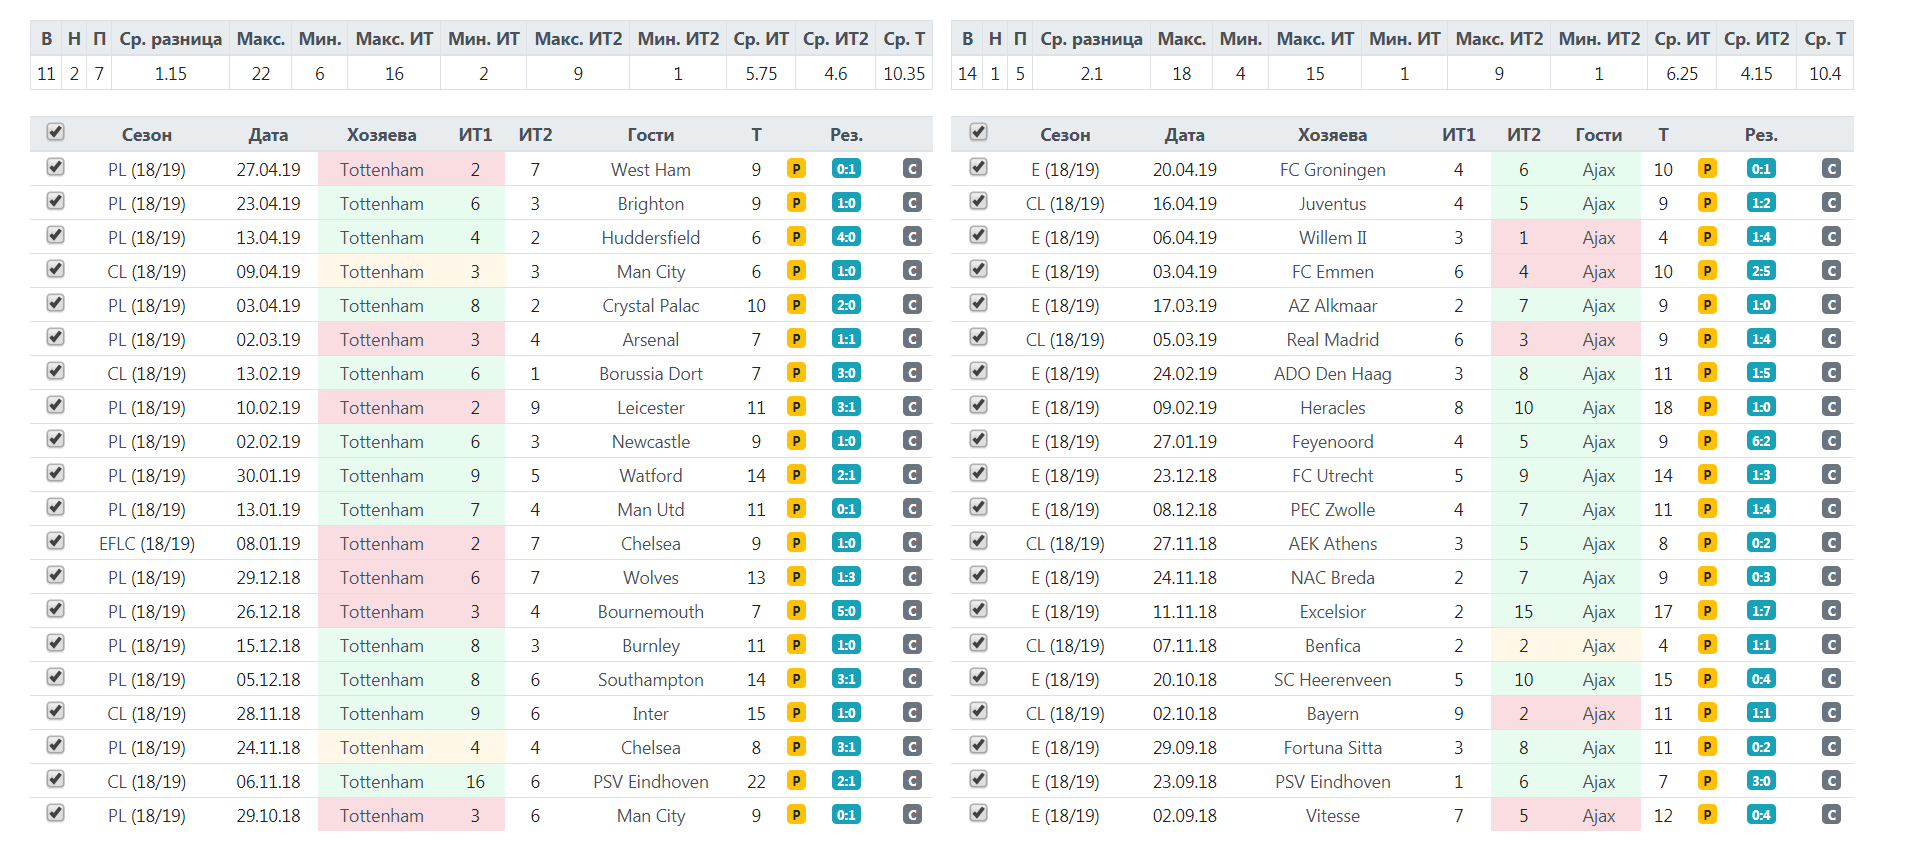The width and height of the screenshot is (1906, 848).
Task: Click yellow P icon in Tottenham–Arsenal row
Action: 796,339
